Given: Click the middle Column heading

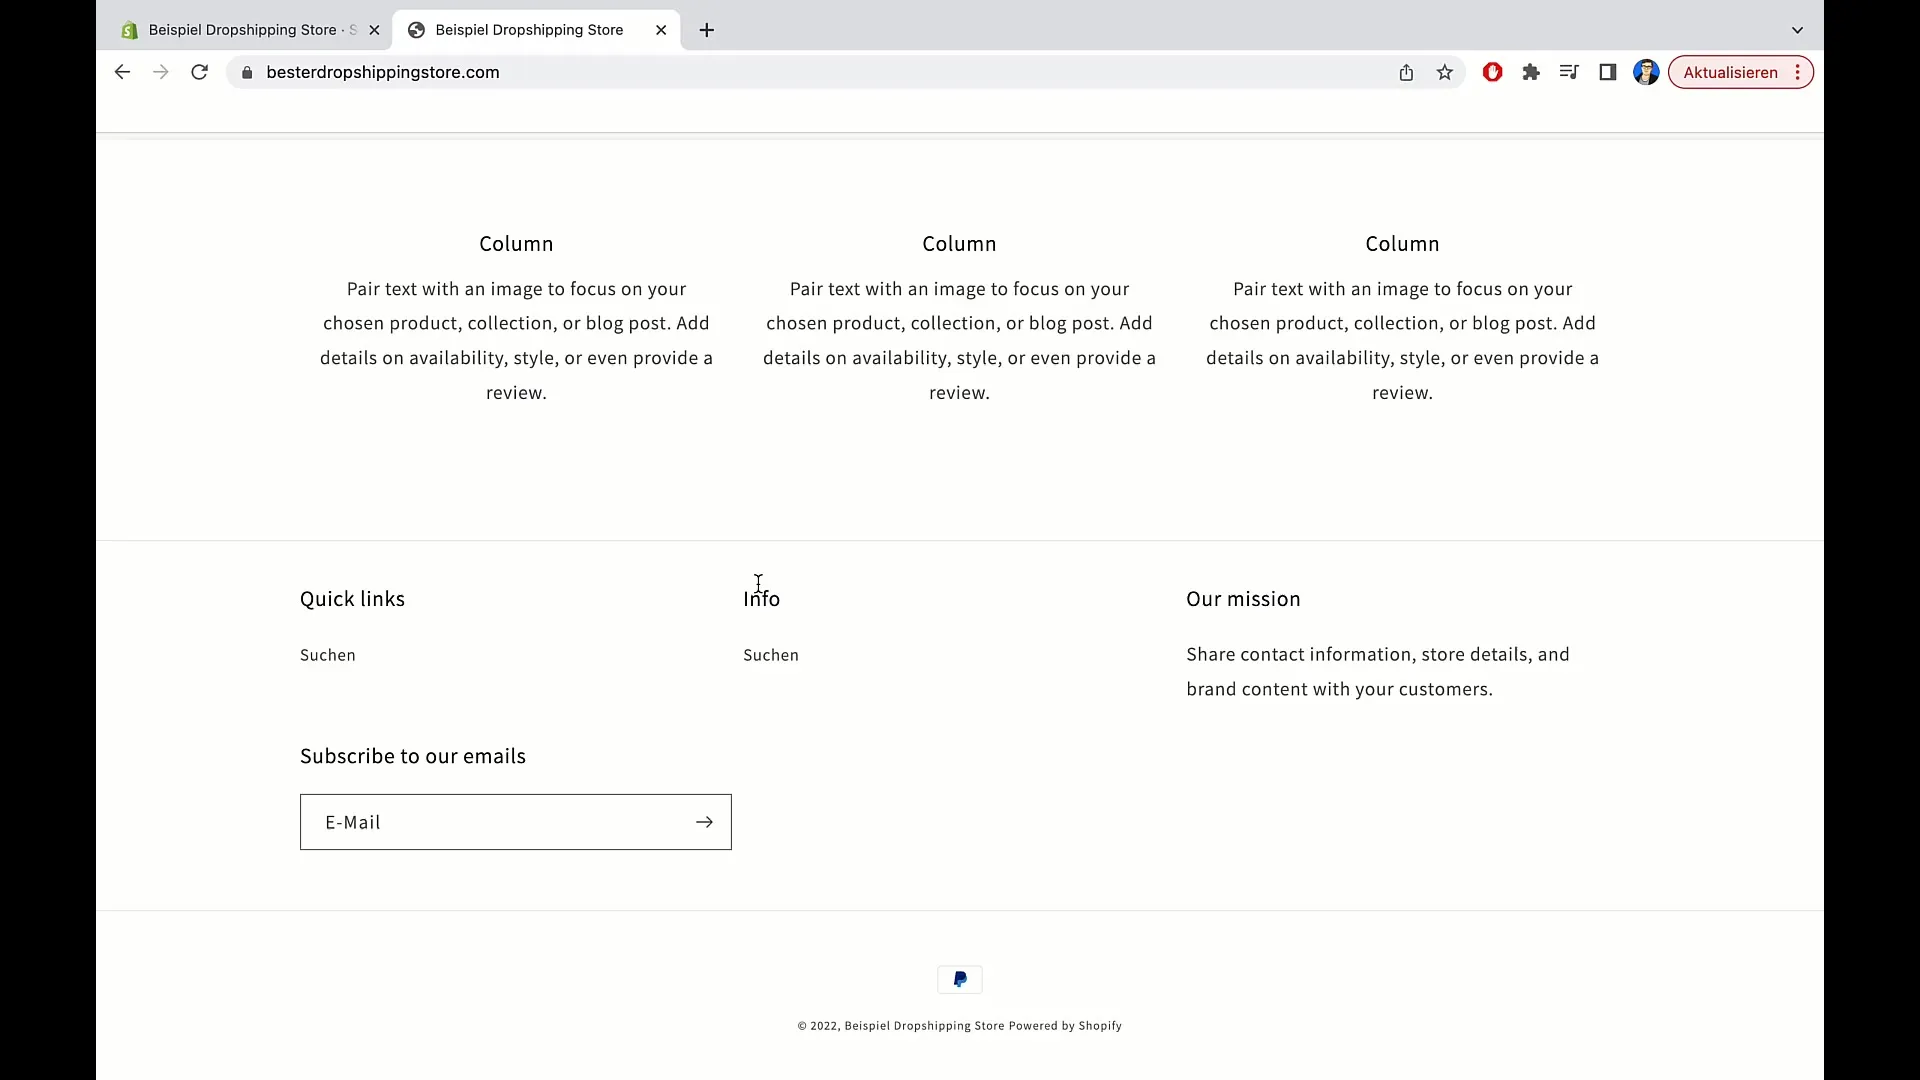Looking at the screenshot, I should click(x=959, y=244).
